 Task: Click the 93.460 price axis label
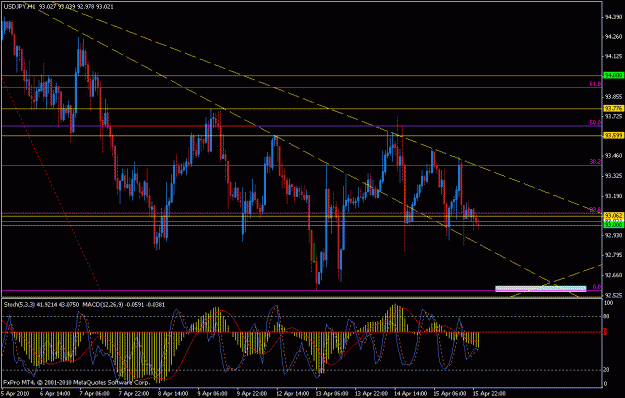tap(613, 156)
